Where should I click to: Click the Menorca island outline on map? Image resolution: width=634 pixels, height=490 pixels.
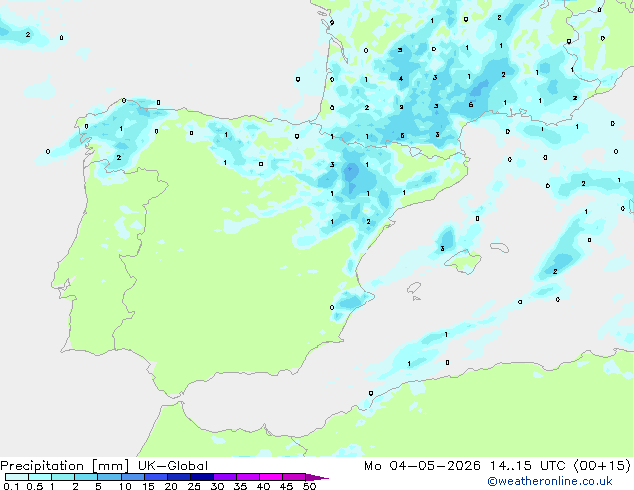(x=500, y=247)
